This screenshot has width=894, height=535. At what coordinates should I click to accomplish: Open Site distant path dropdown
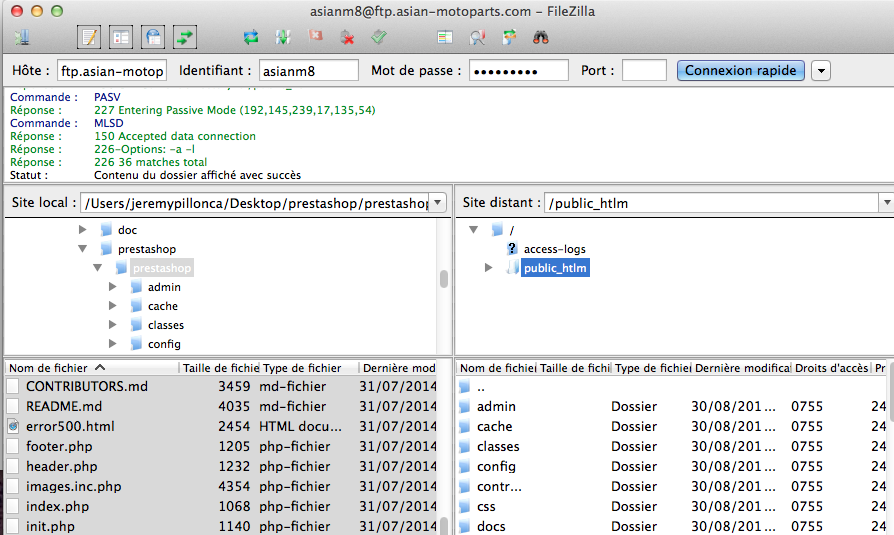point(887,203)
